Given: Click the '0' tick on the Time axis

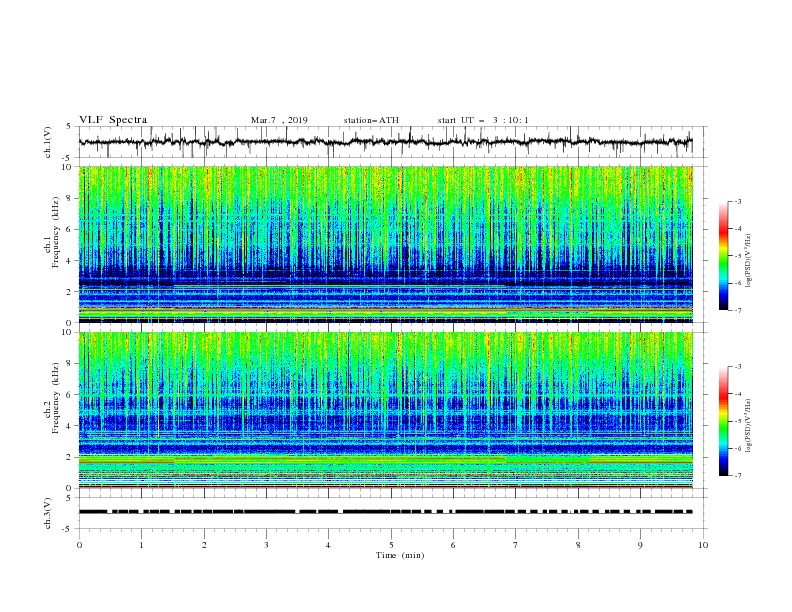Looking at the screenshot, I should [x=79, y=545].
